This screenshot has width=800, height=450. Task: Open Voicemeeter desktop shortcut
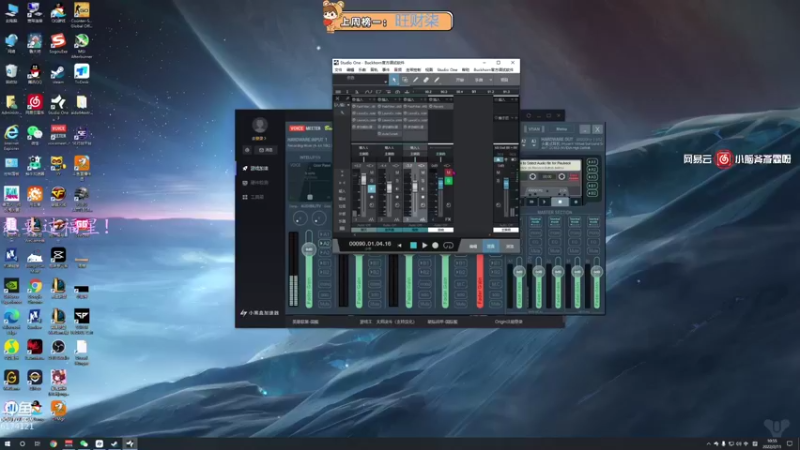tap(58, 135)
